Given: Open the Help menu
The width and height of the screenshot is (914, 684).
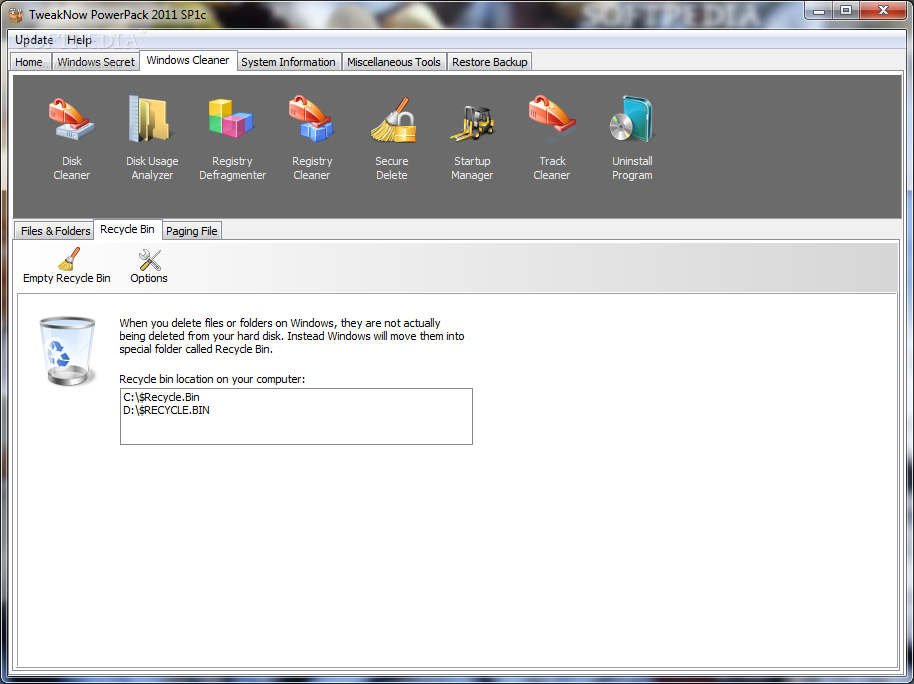Looking at the screenshot, I should pos(79,40).
